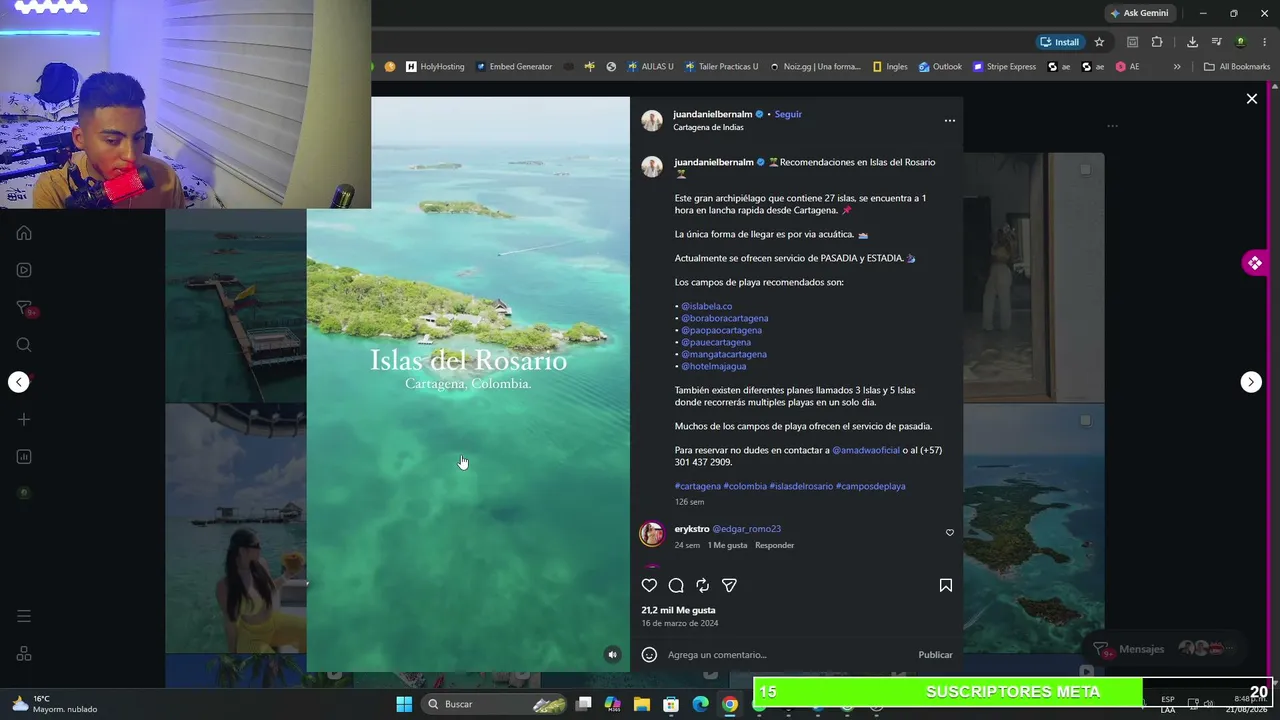Open the hamburger More menu in the sidebar
The image size is (1280, 720).
point(24,616)
